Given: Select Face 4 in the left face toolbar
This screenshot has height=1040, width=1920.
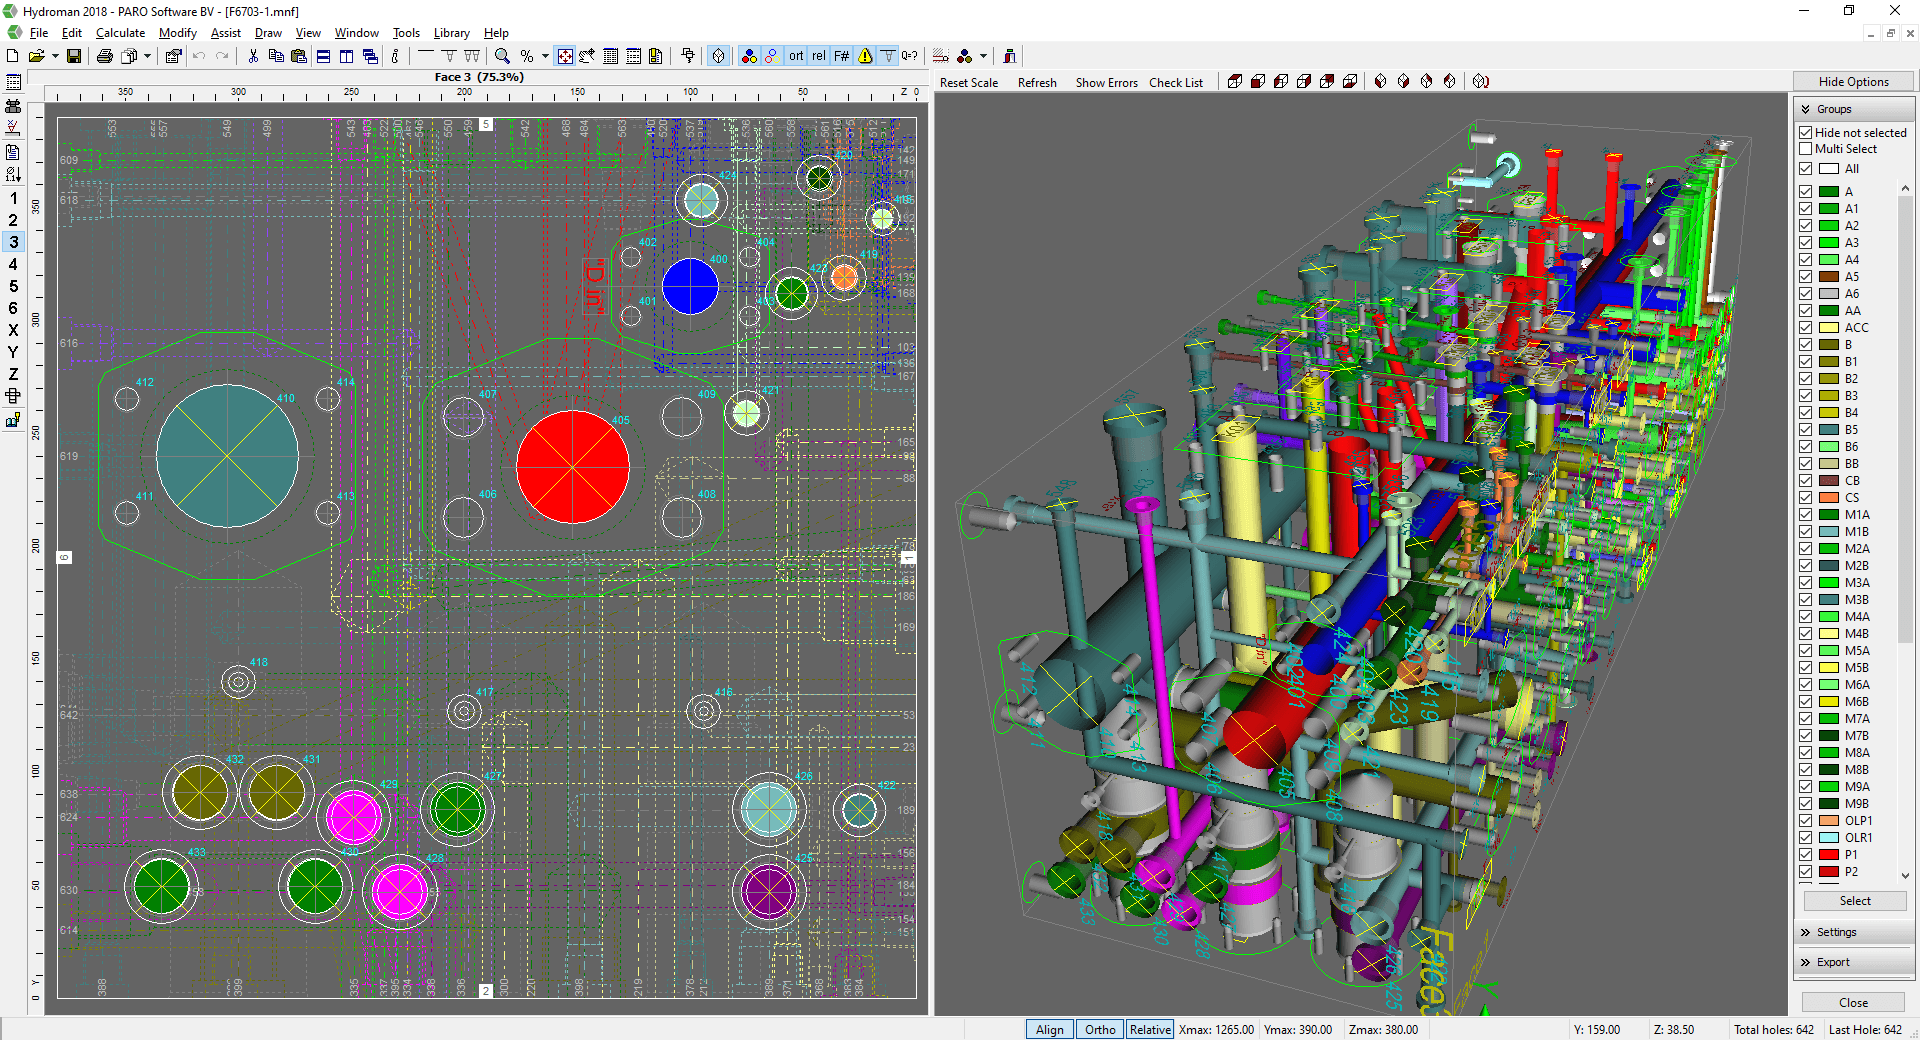Looking at the screenshot, I should (13, 264).
